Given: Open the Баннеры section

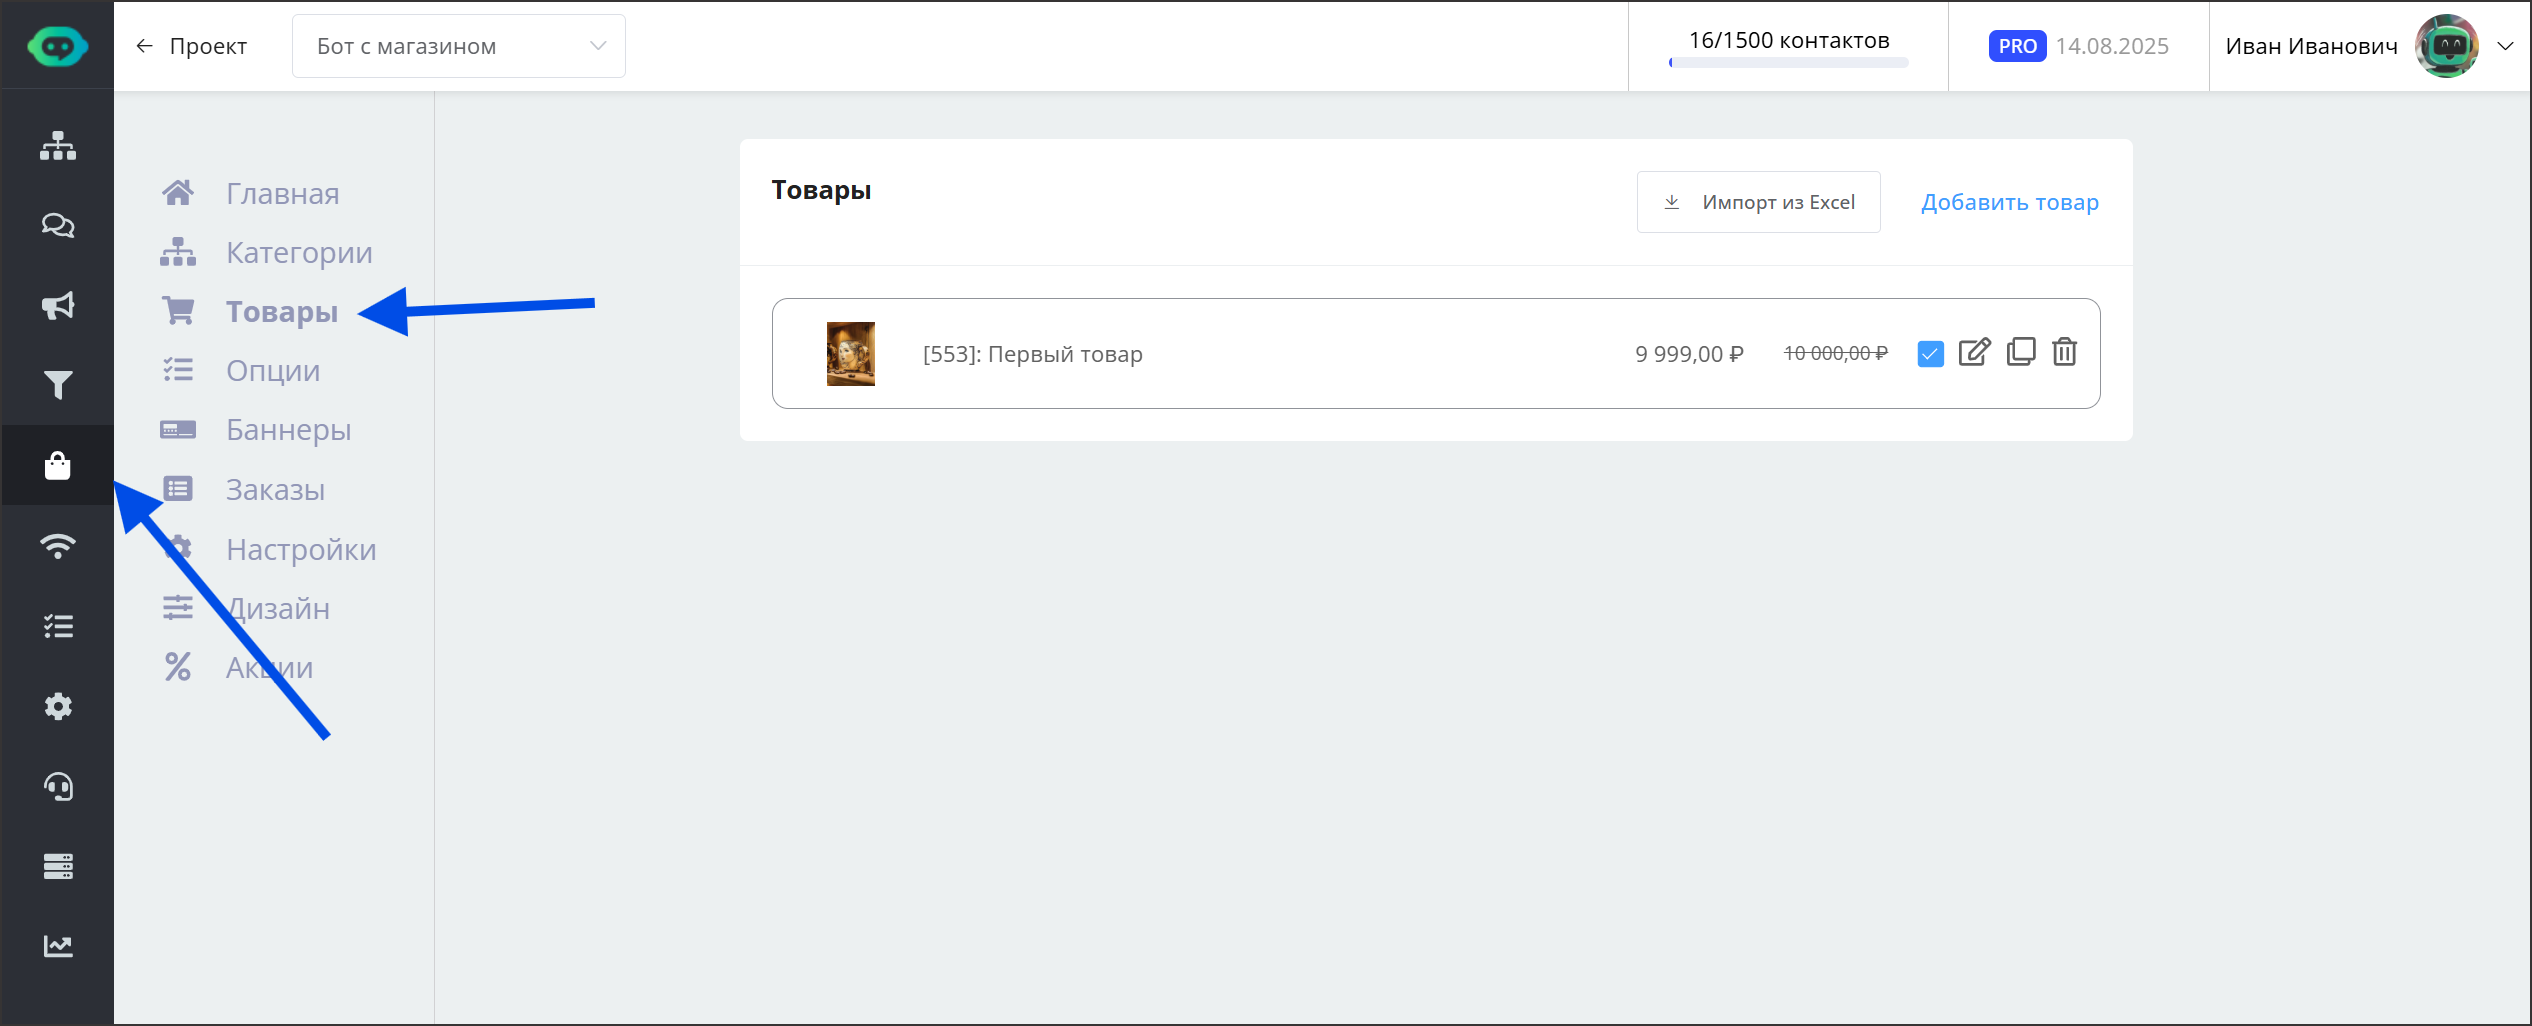Looking at the screenshot, I should (288, 430).
